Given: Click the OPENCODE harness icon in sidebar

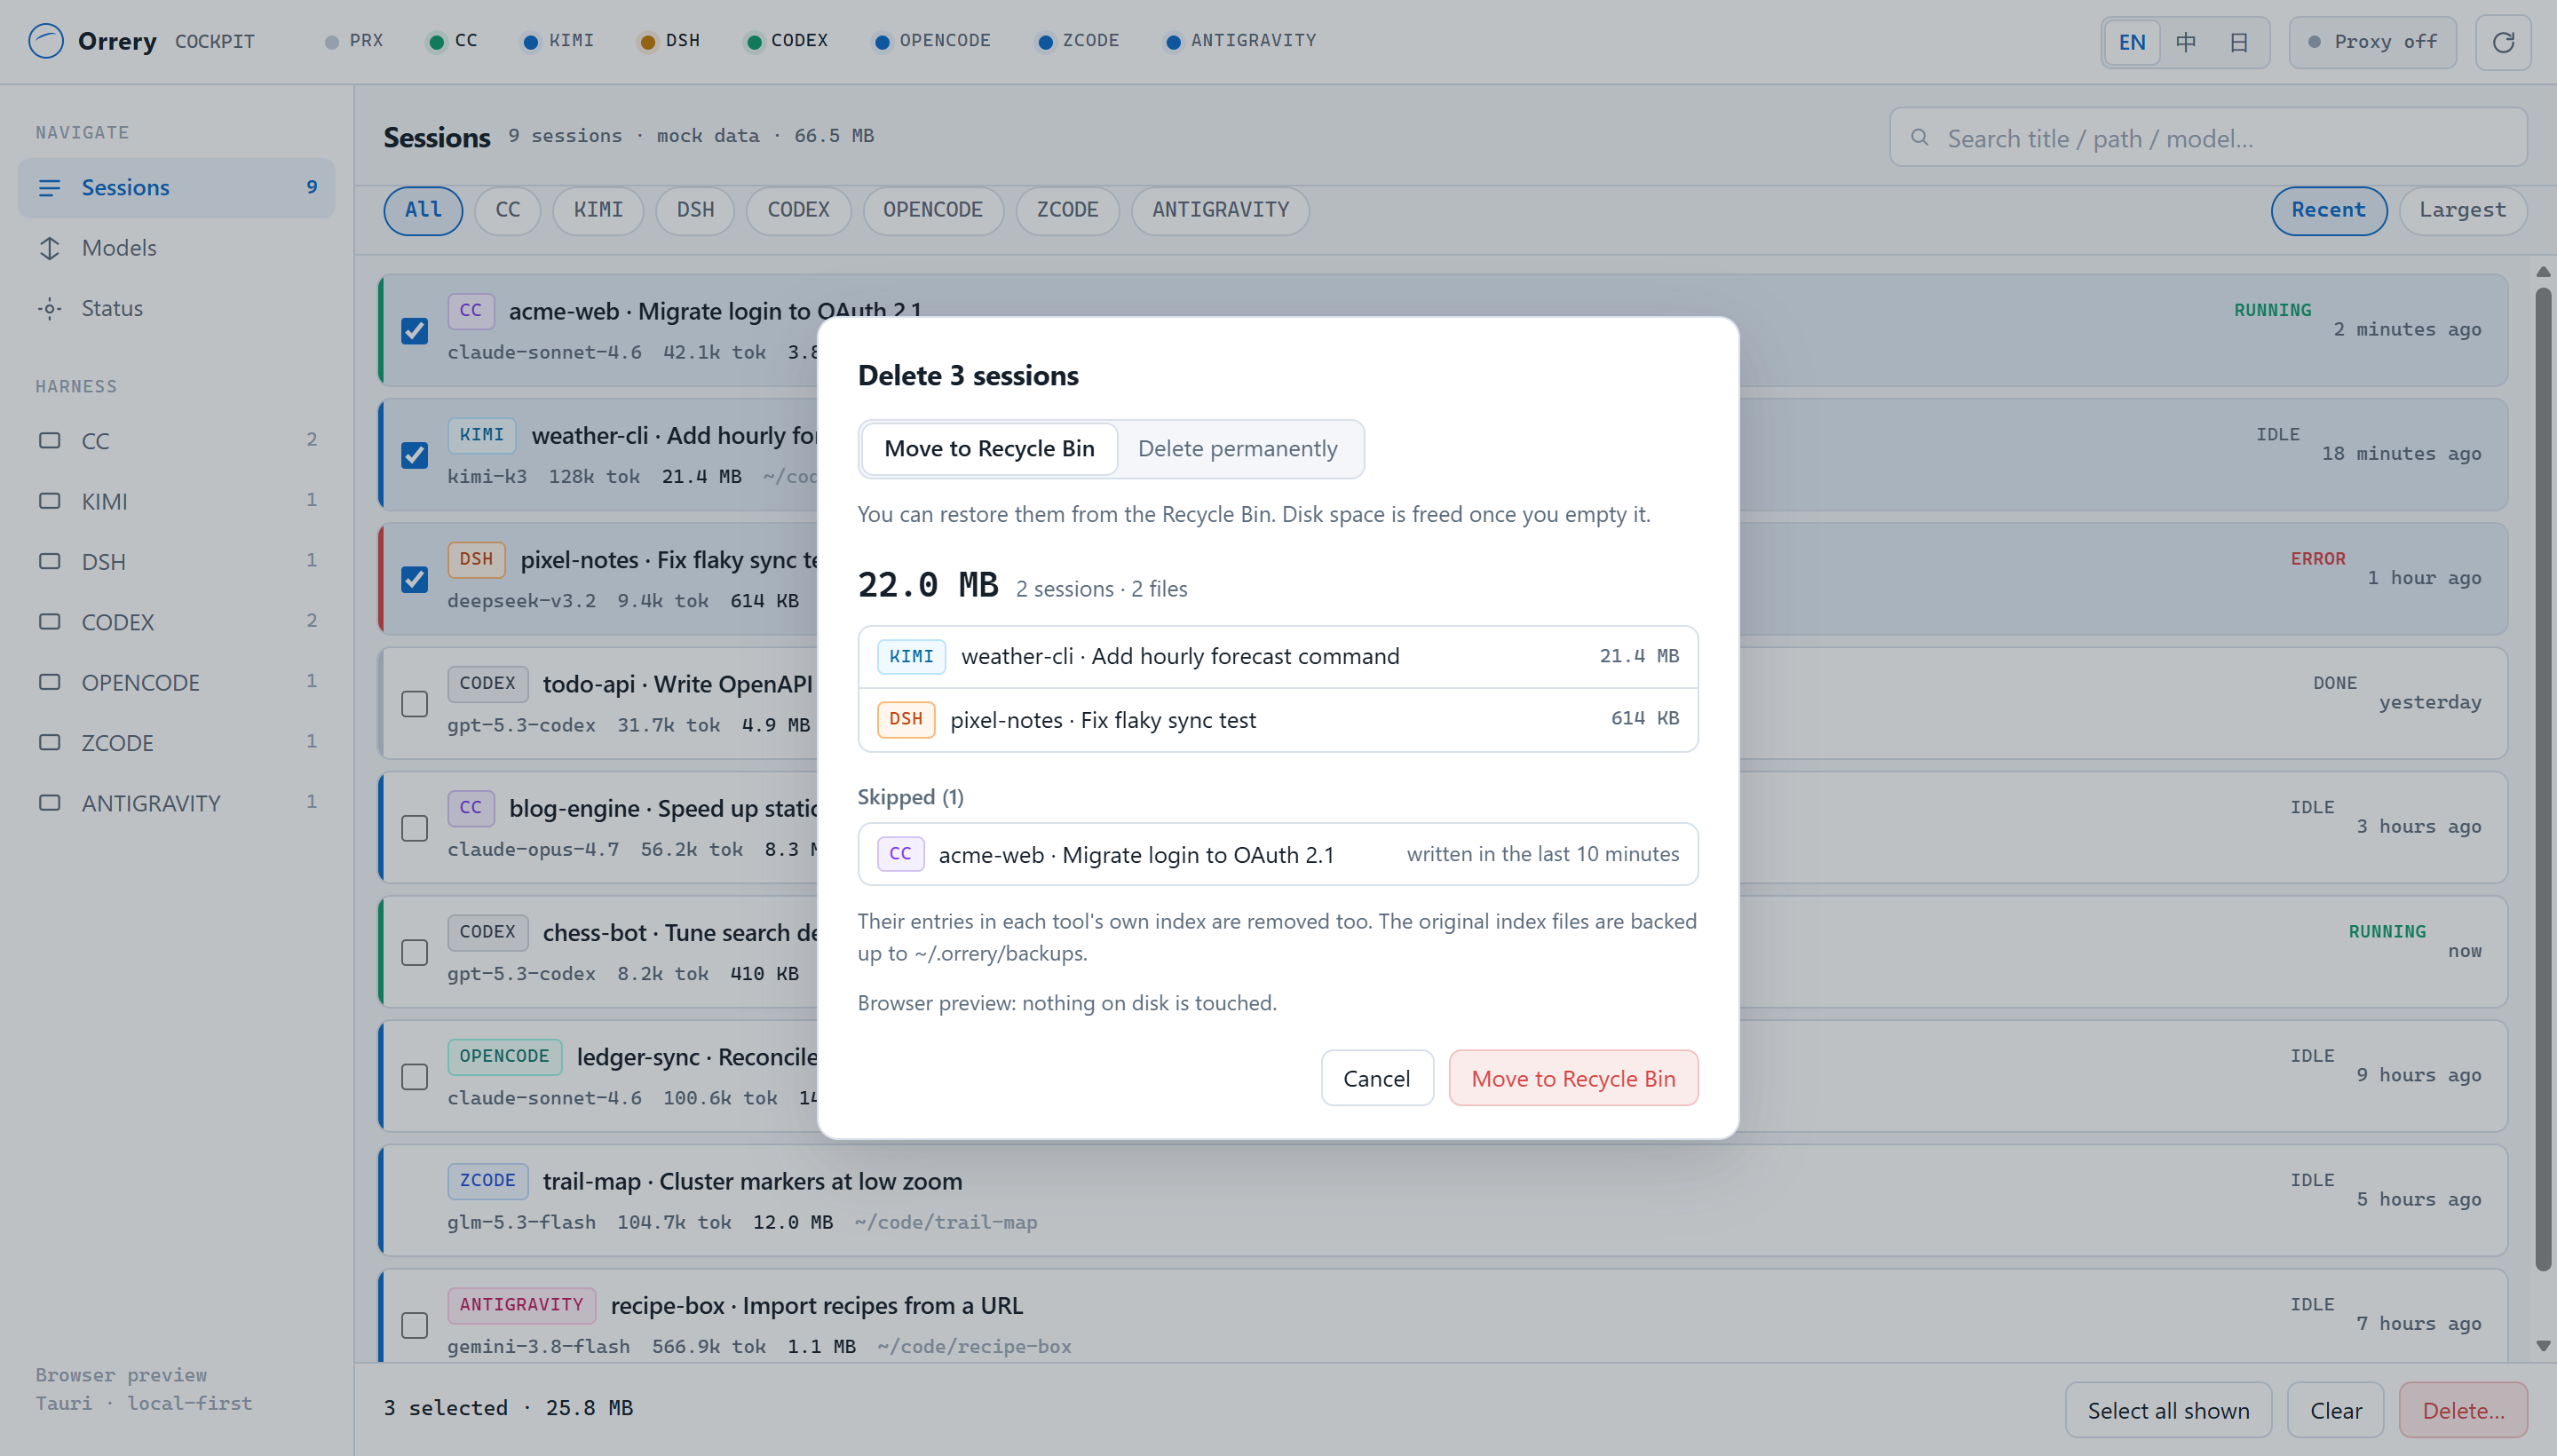Looking at the screenshot, I should 50,682.
